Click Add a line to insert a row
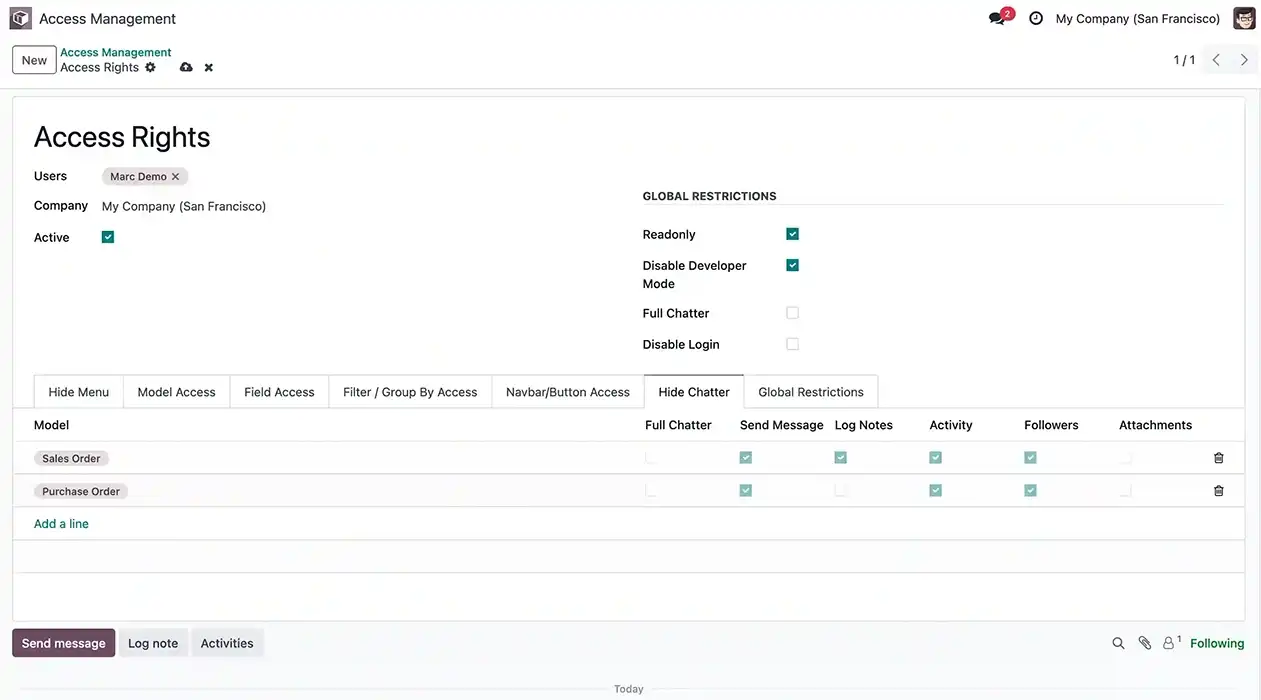This screenshot has width=1261, height=700. click(x=61, y=523)
